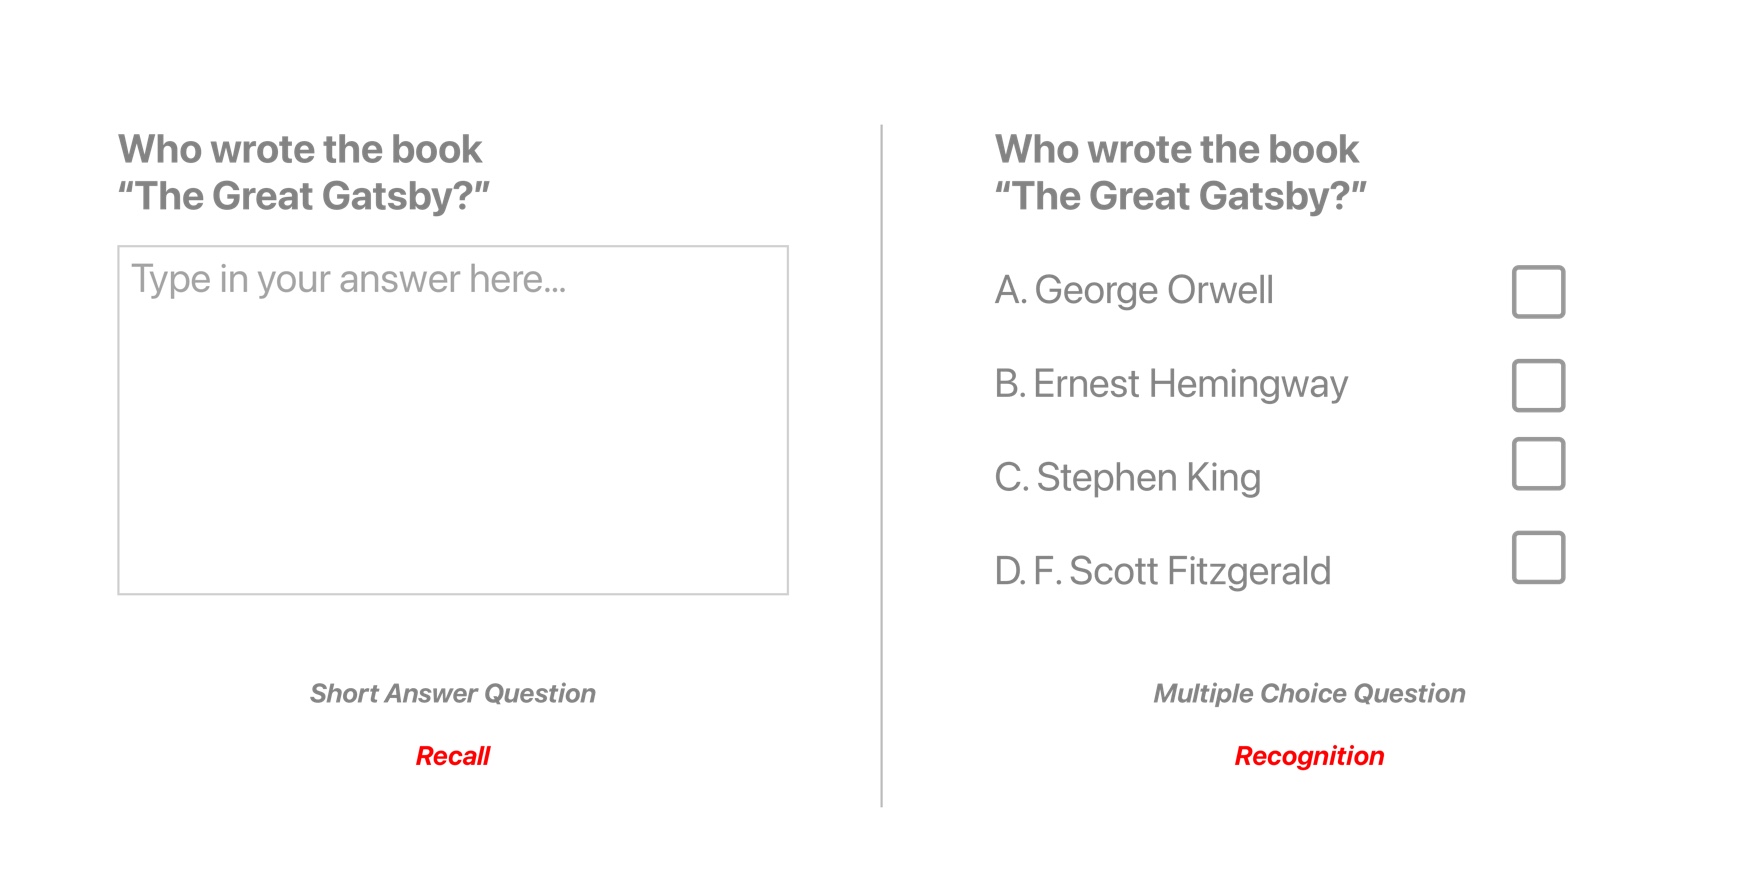Click 'Who wrote the book' above the text box

(x=300, y=149)
